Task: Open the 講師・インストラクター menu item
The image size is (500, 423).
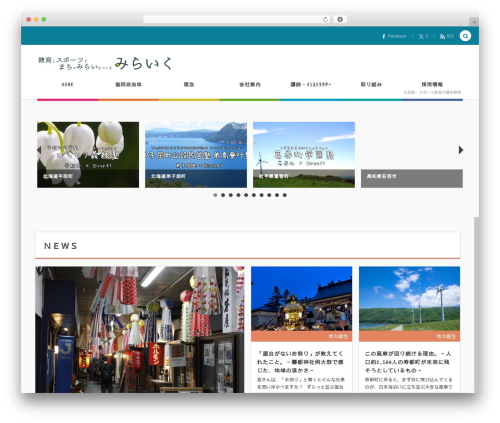Action: tap(311, 85)
